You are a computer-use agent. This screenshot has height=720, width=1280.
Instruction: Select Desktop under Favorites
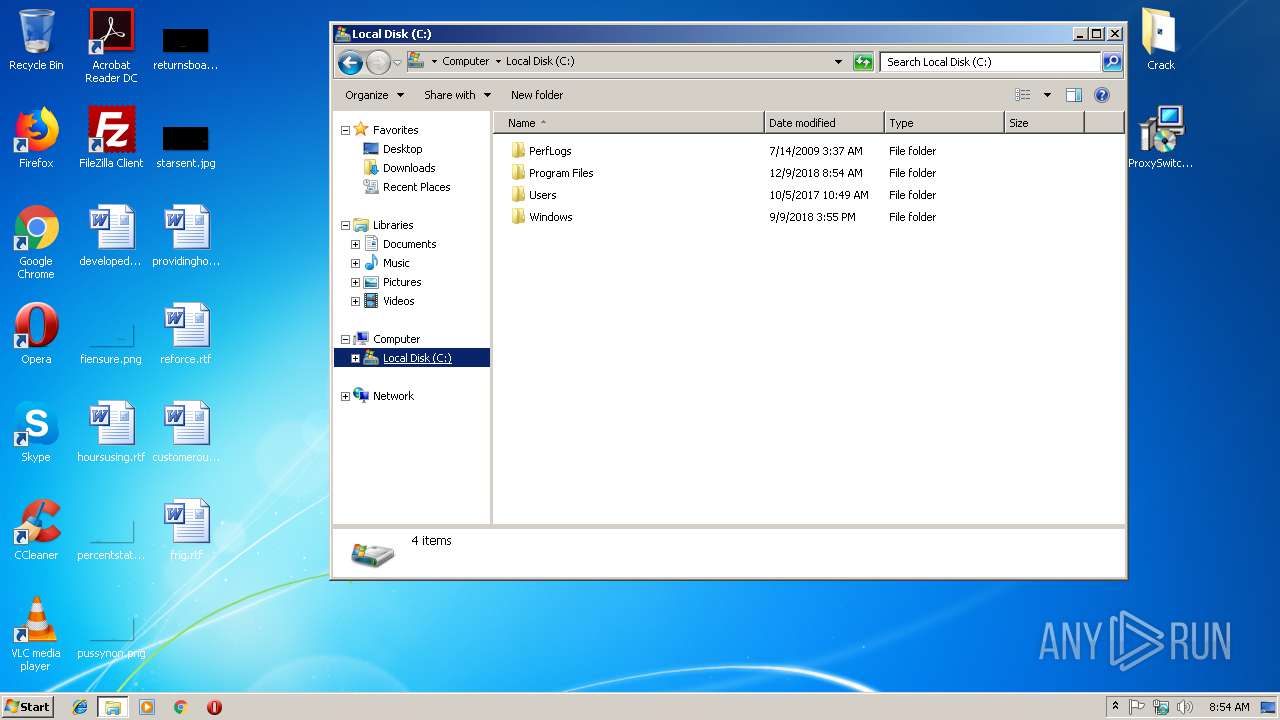click(x=402, y=149)
